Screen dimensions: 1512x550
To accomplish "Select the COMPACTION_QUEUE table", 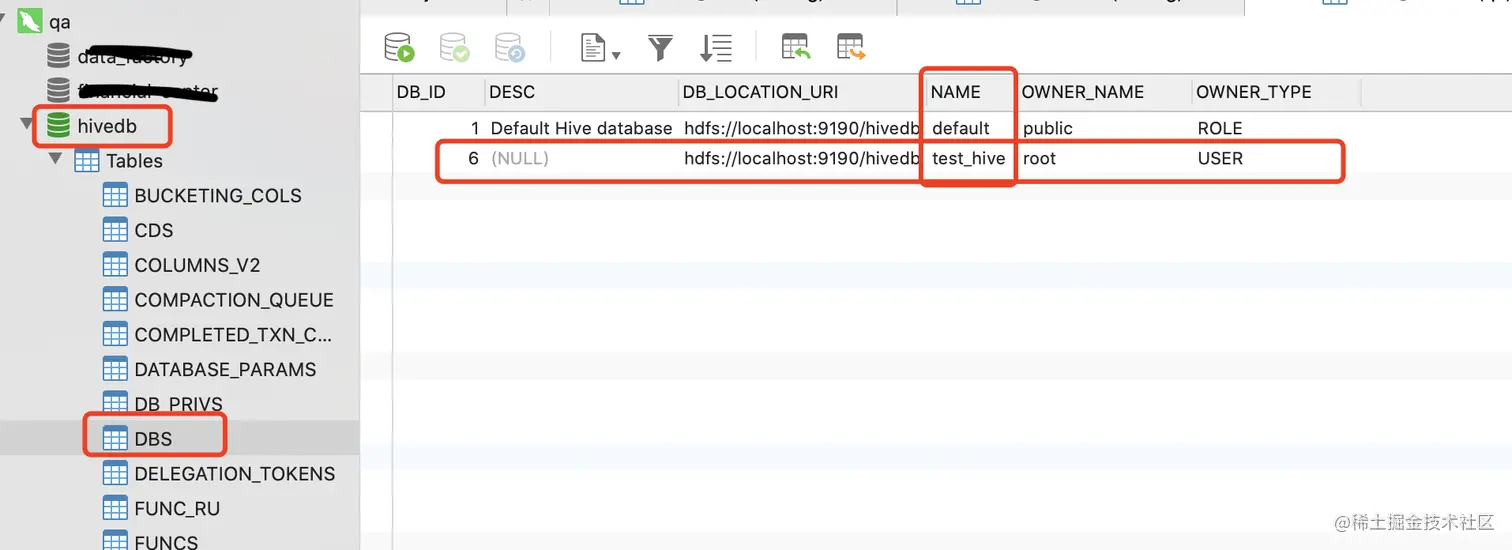I will click(x=234, y=300).
